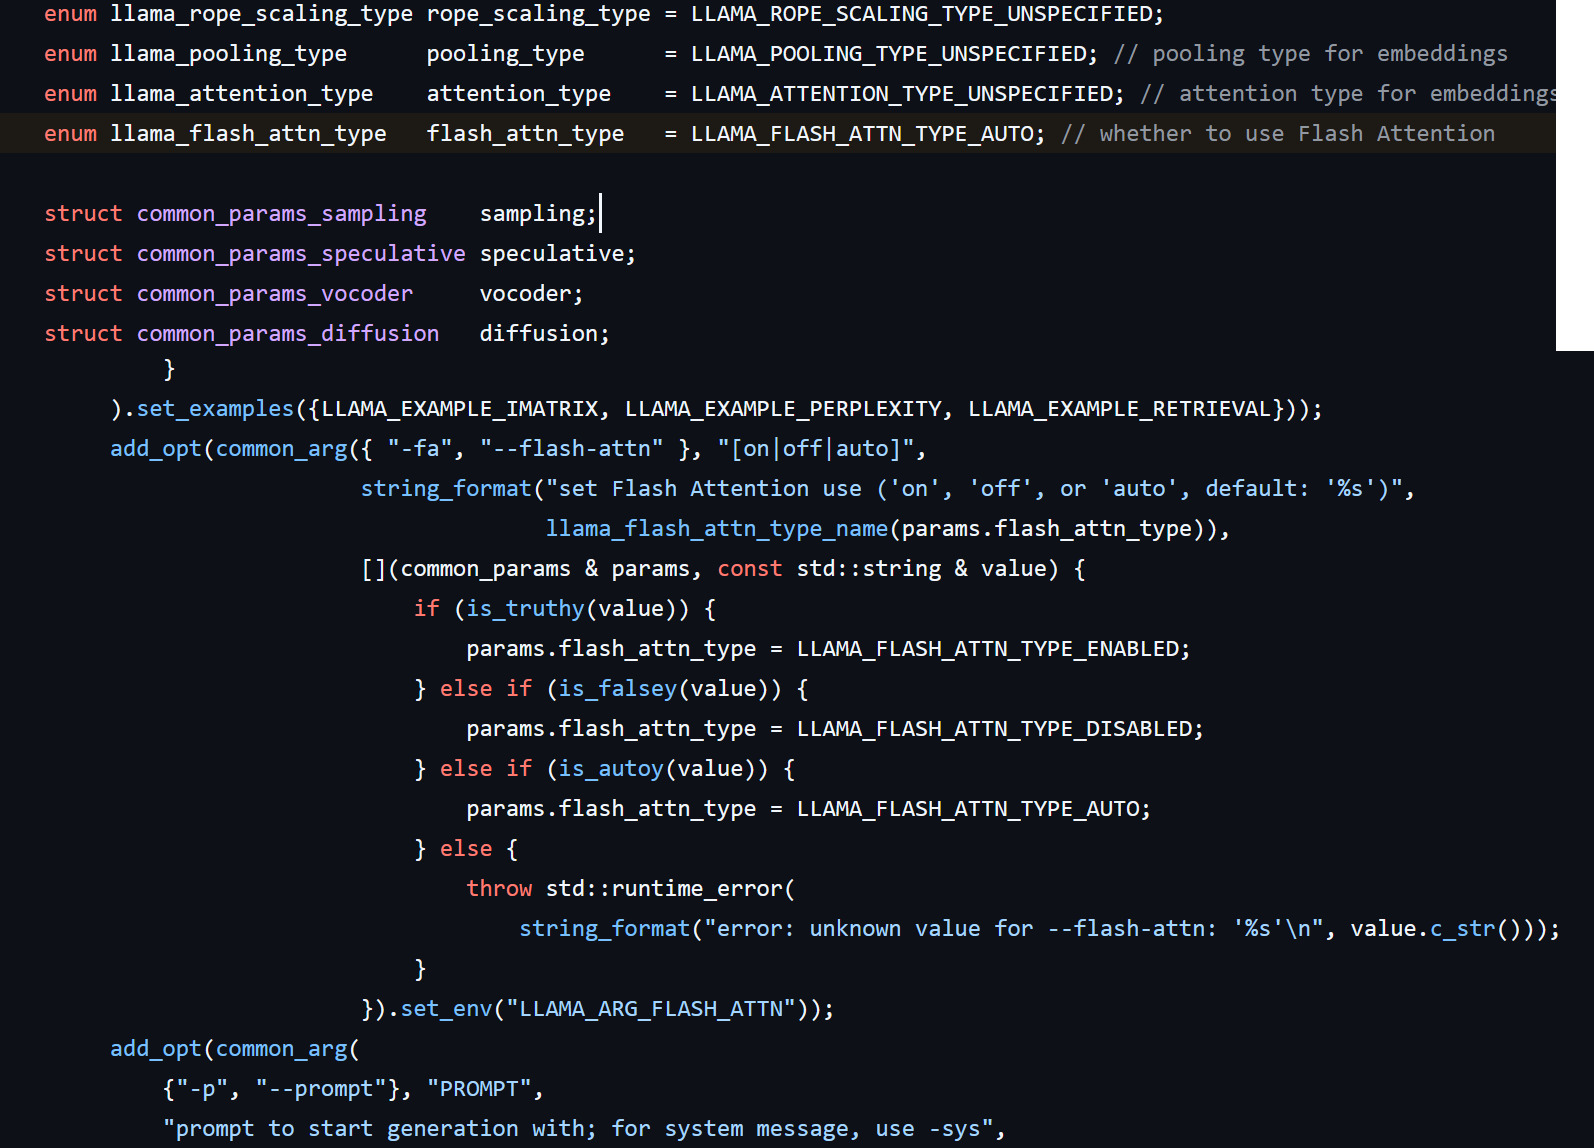The width and height of the screenshot is (1594, 1148).
Task: Click the 'const' keyword in the lambda
Action: click(x=750, y=569)
